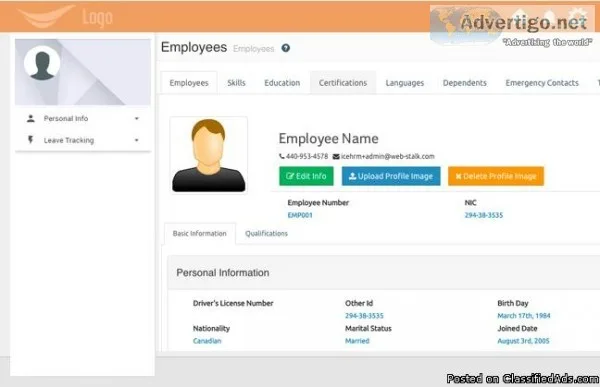Viewport: 600px width, 387px height.
Task: Expand the Leave Tracking dropdown arrow
Action: click(x=137, y=140)
